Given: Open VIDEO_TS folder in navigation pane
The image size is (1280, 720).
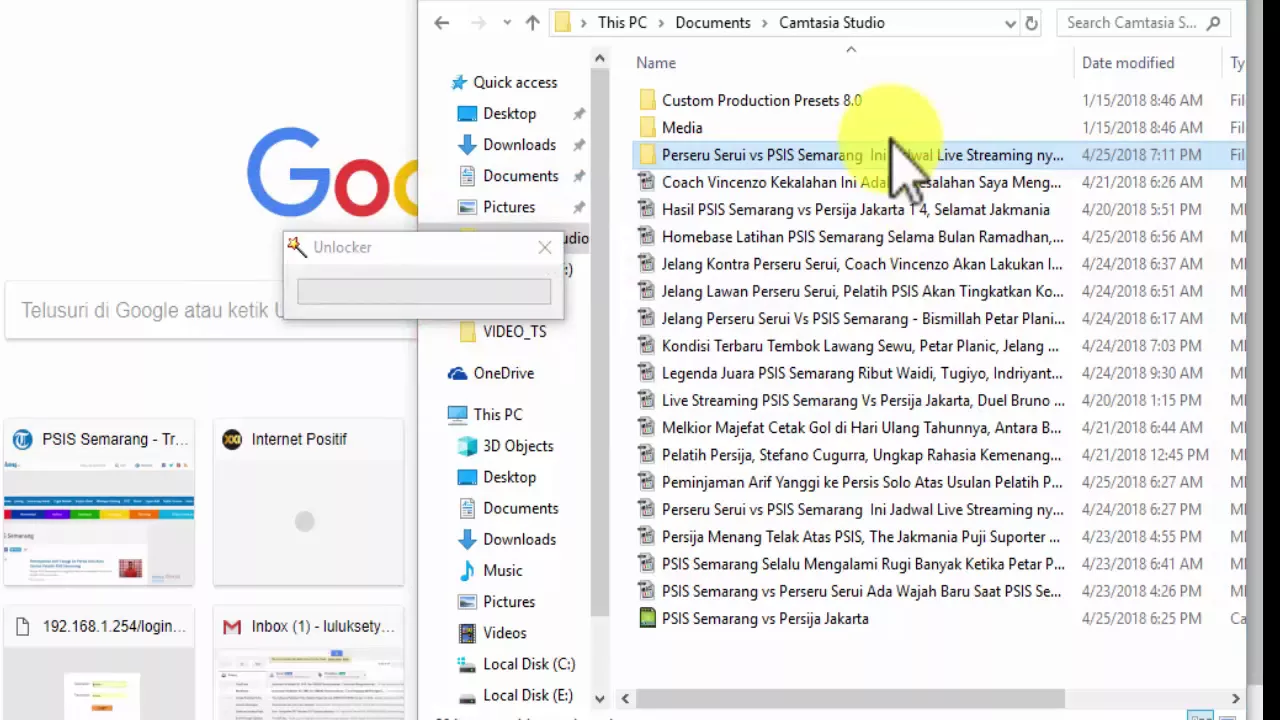Looking at the screenshot, I should (514, 332).
